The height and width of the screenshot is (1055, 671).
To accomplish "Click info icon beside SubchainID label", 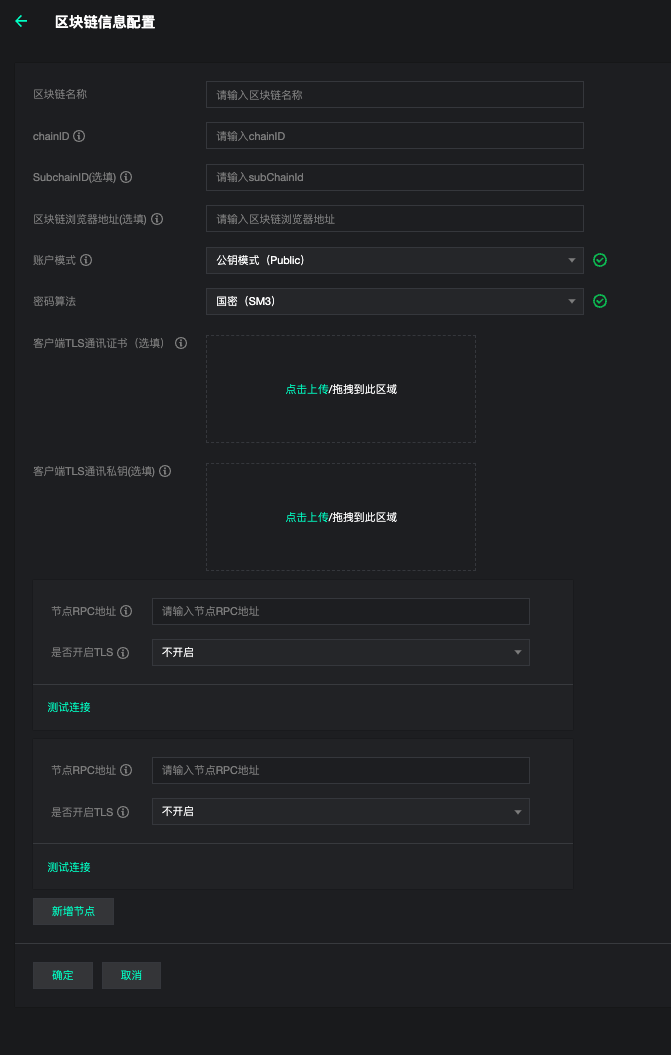I will tap(126, 177).
